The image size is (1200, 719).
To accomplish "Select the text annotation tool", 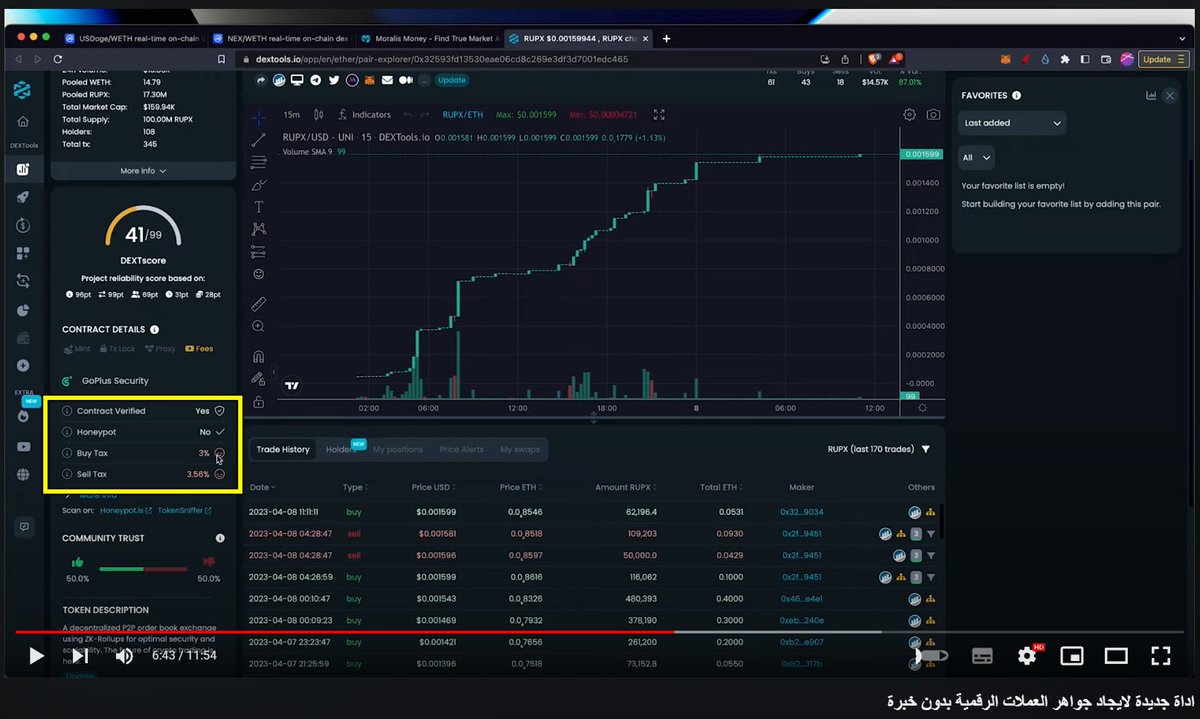I will [258, 207].
